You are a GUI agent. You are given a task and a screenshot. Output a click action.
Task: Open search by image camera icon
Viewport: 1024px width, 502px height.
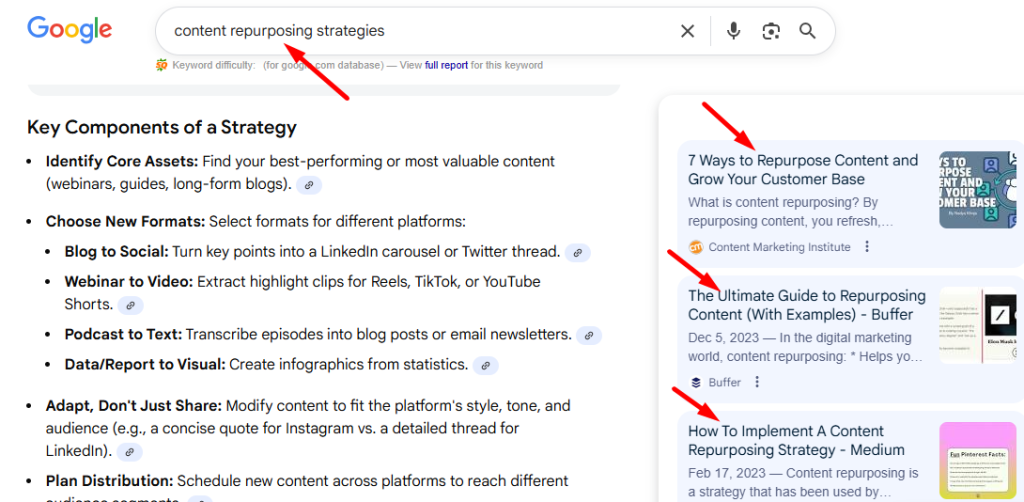coord(770,31)
